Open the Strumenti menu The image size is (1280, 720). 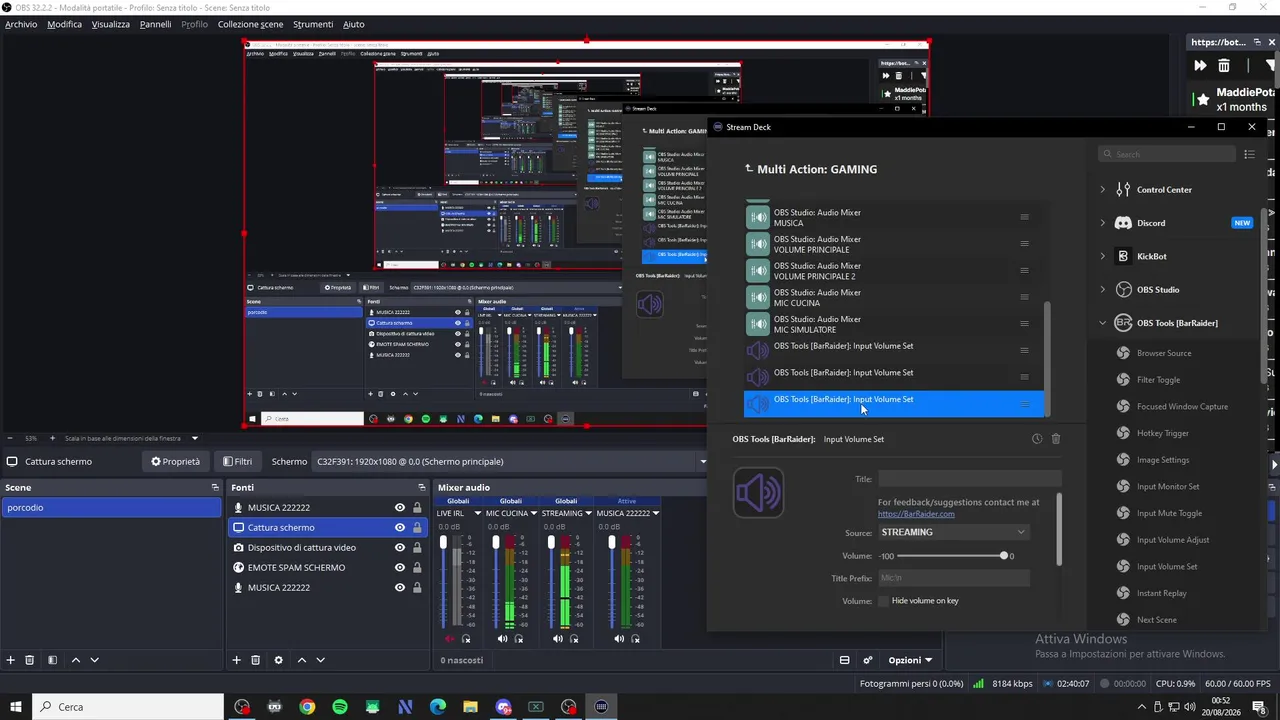pos(313,24)
